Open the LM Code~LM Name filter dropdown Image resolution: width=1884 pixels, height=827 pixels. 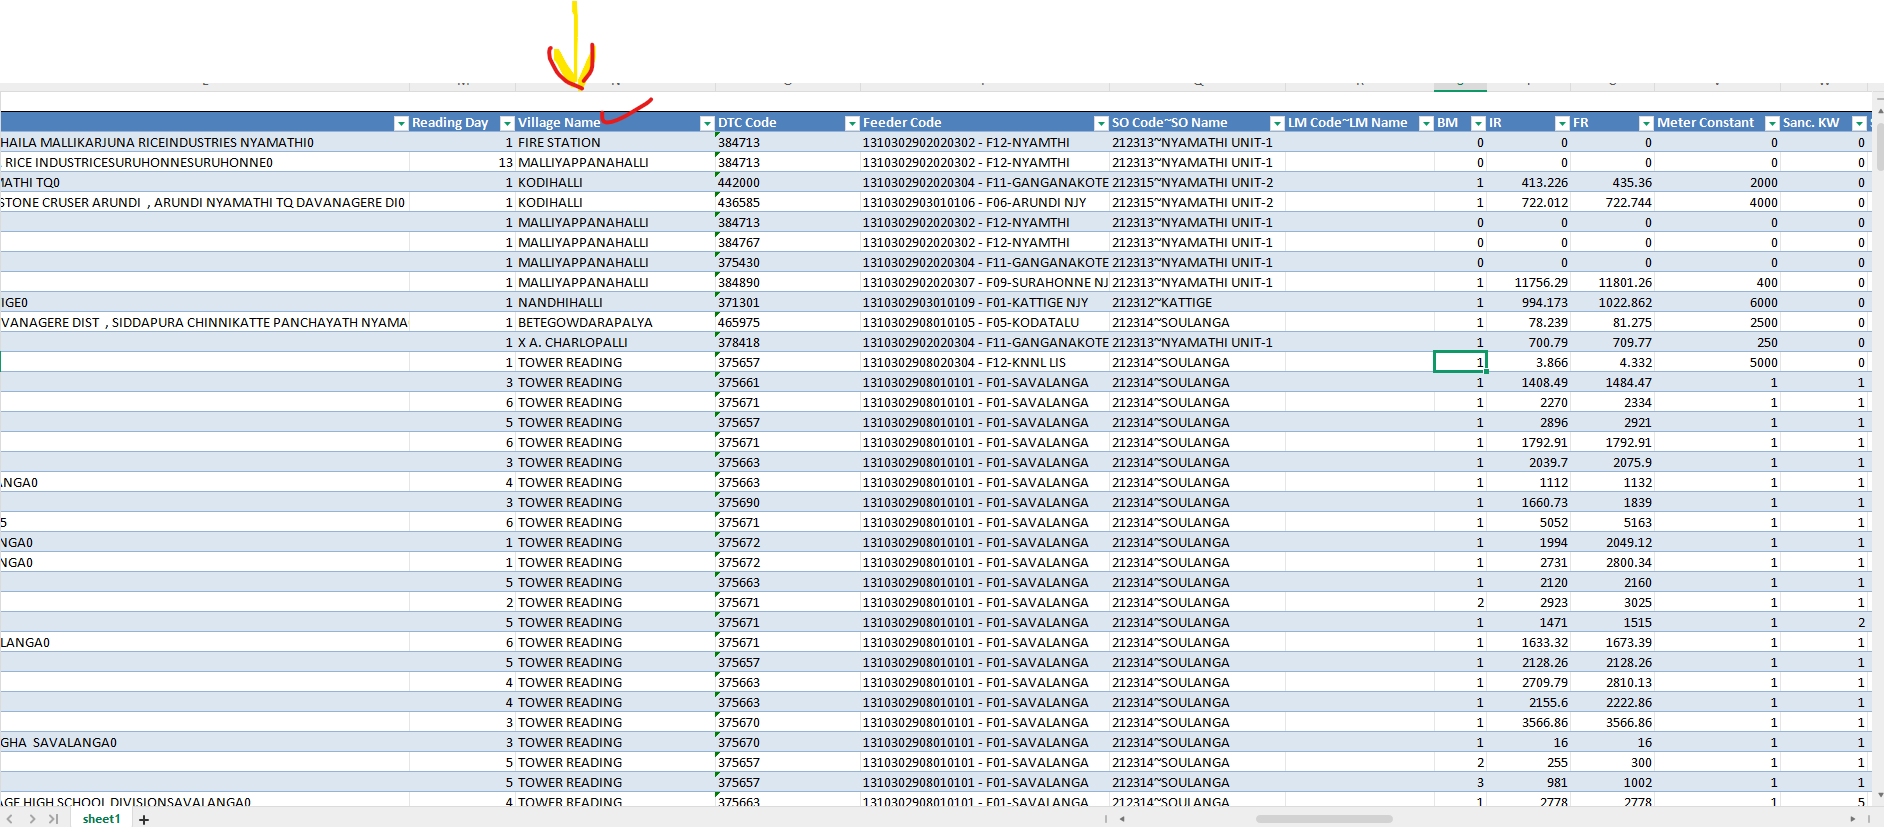(x=1426, y=123)
